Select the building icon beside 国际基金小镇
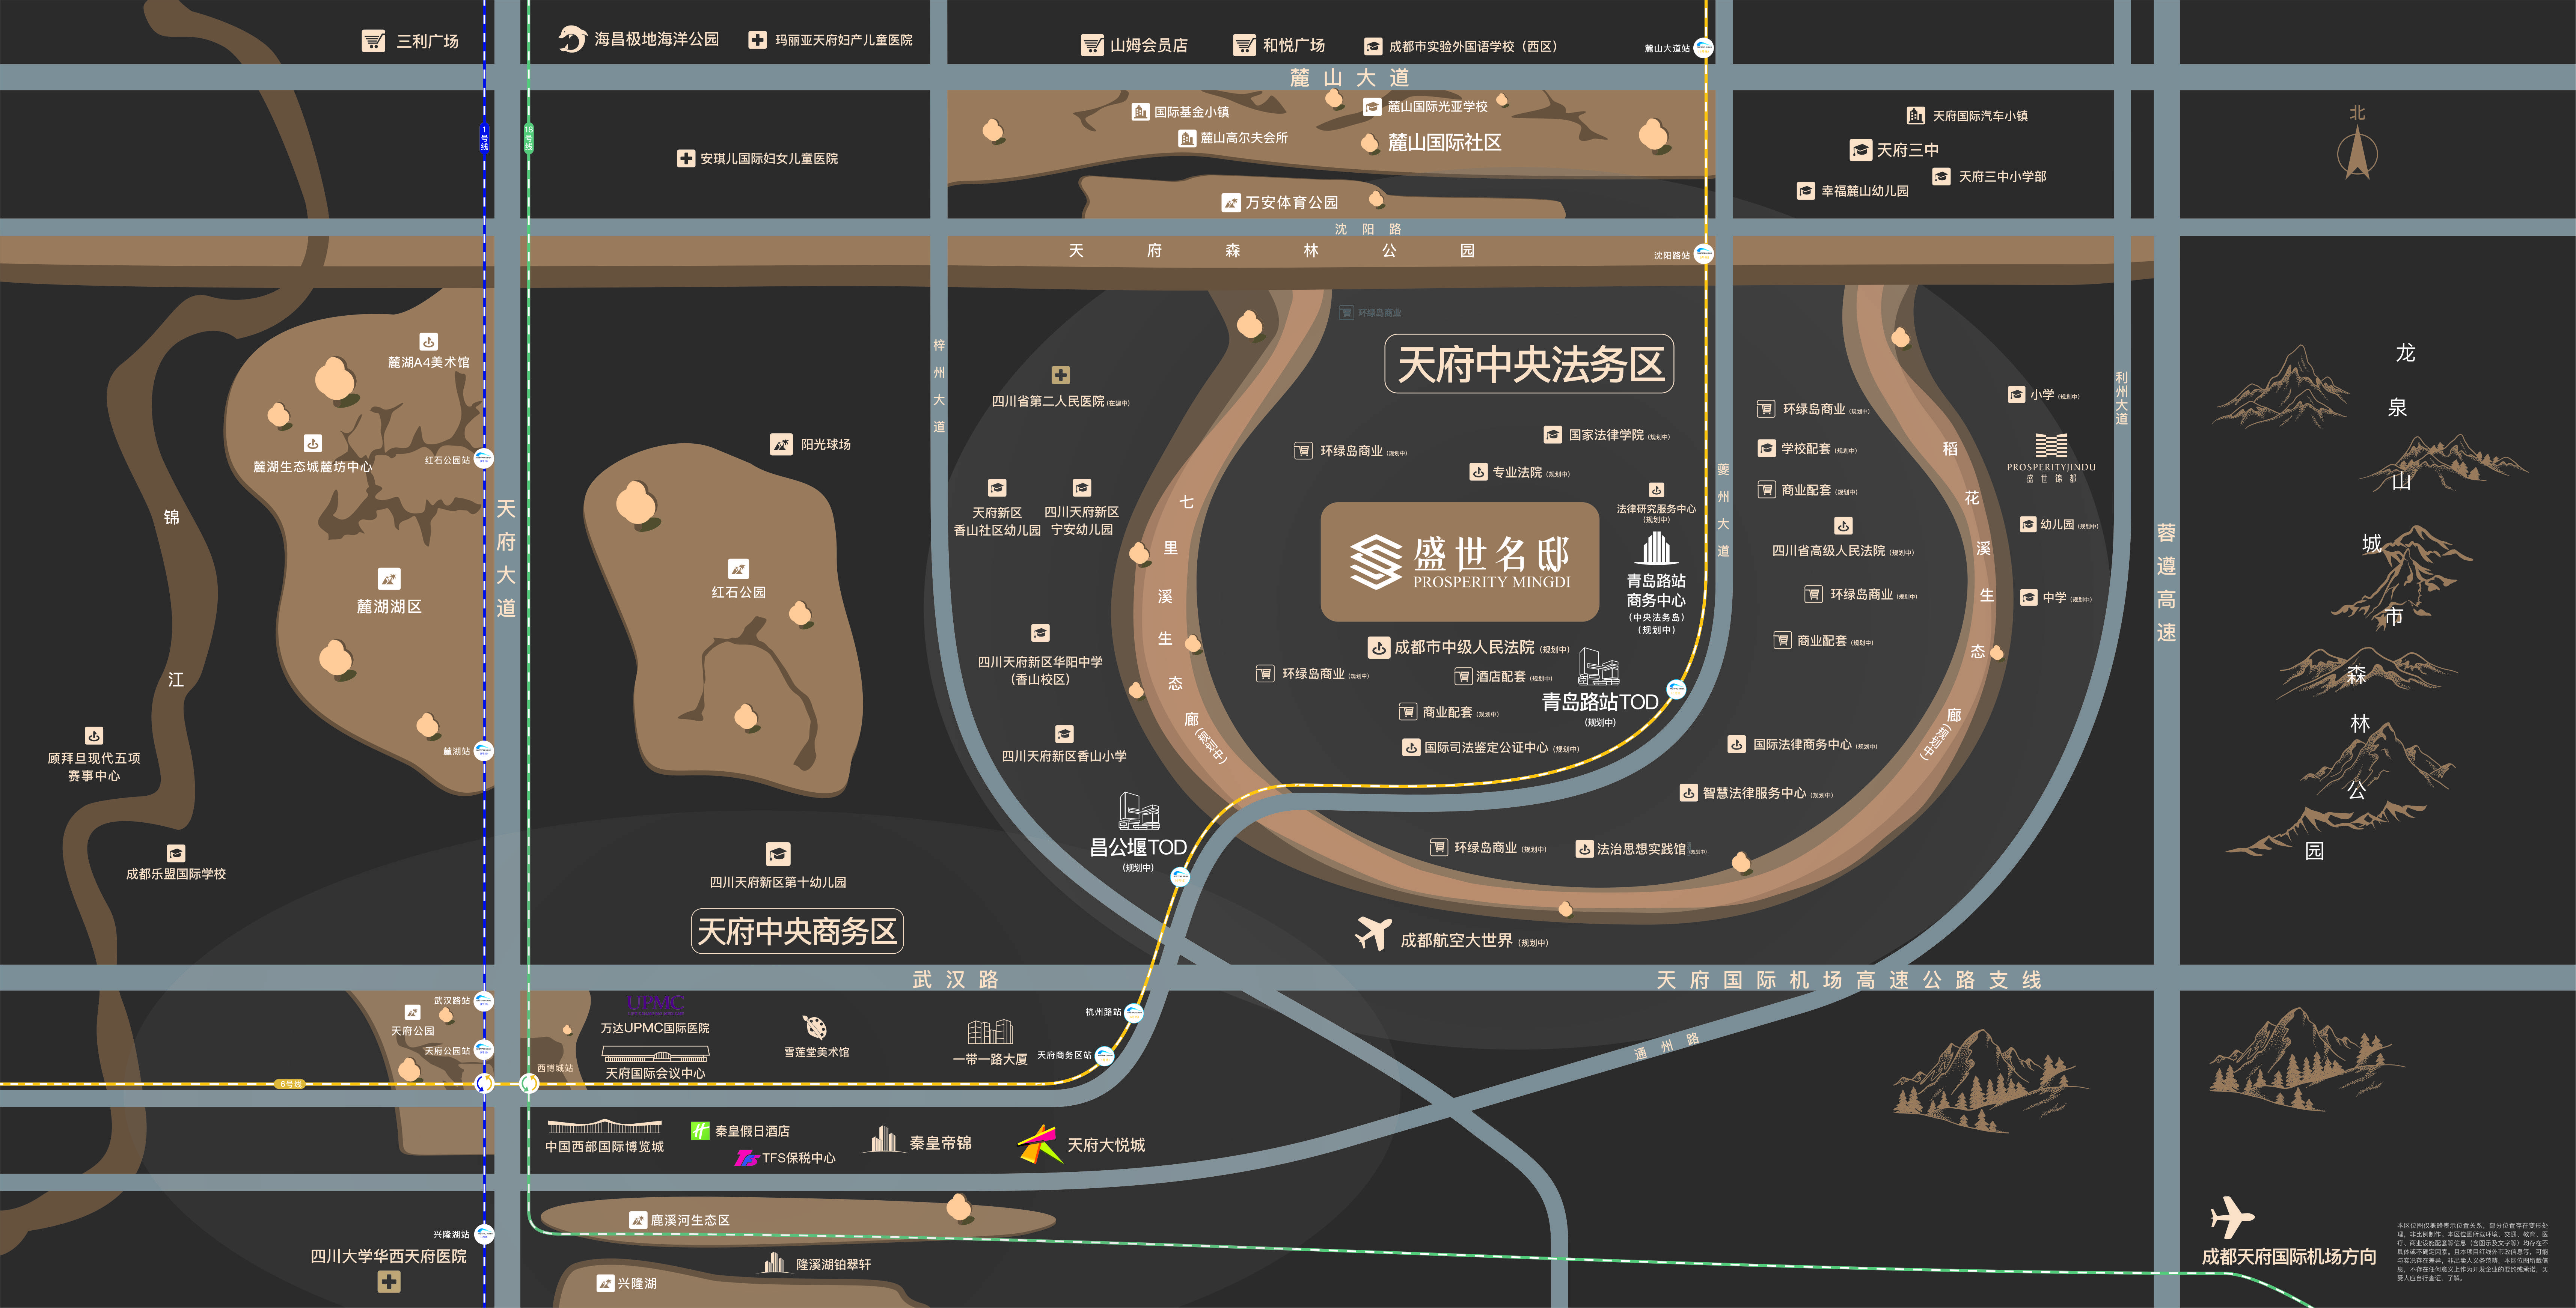2576x1308 pixels. tap(1140, 111)
